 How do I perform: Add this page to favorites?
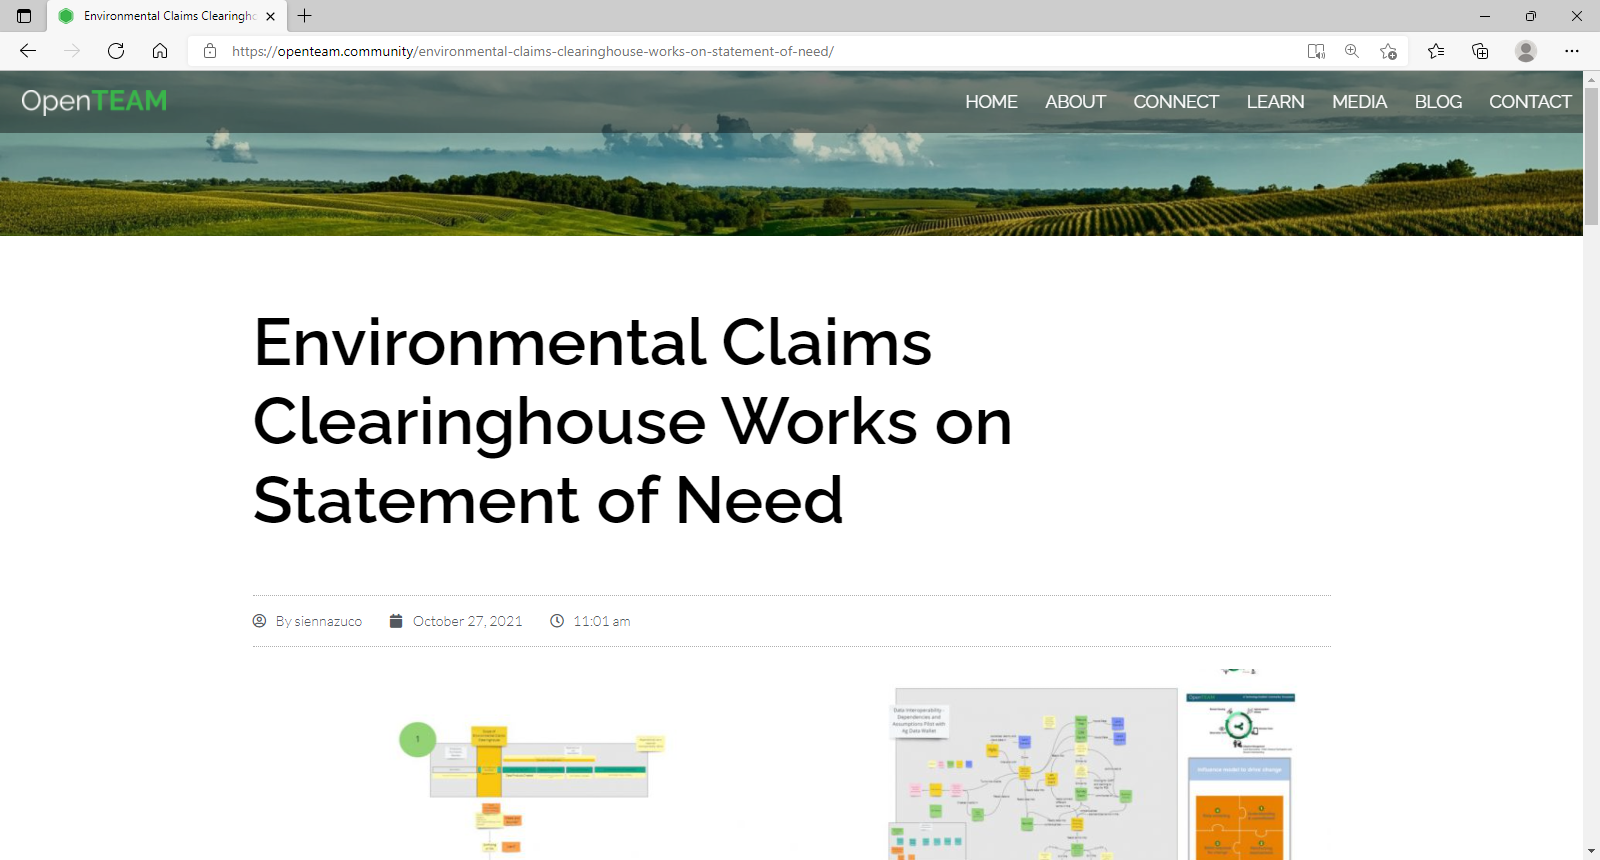coord(1388,51)
